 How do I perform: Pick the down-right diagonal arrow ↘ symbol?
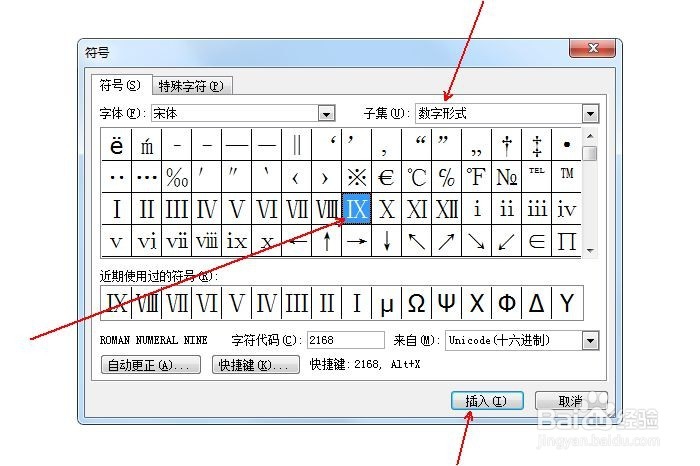pos(477,241)
